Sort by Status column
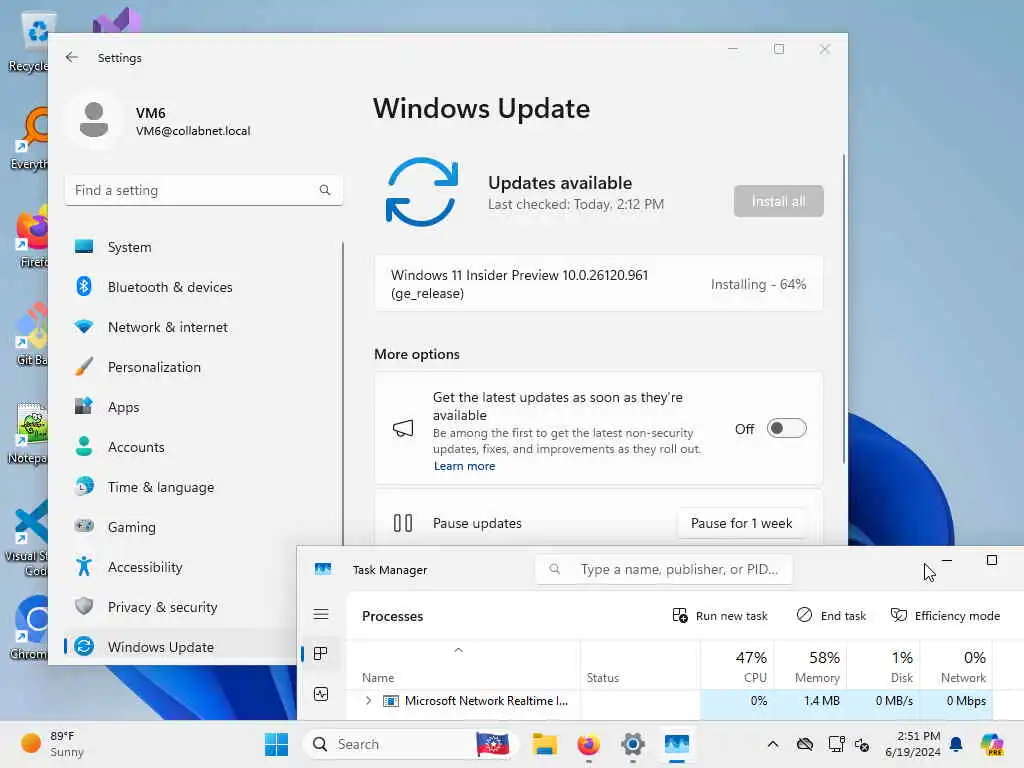Viewport: 1024px width, 768px height. pyautogui.click(x=602, y=678)
